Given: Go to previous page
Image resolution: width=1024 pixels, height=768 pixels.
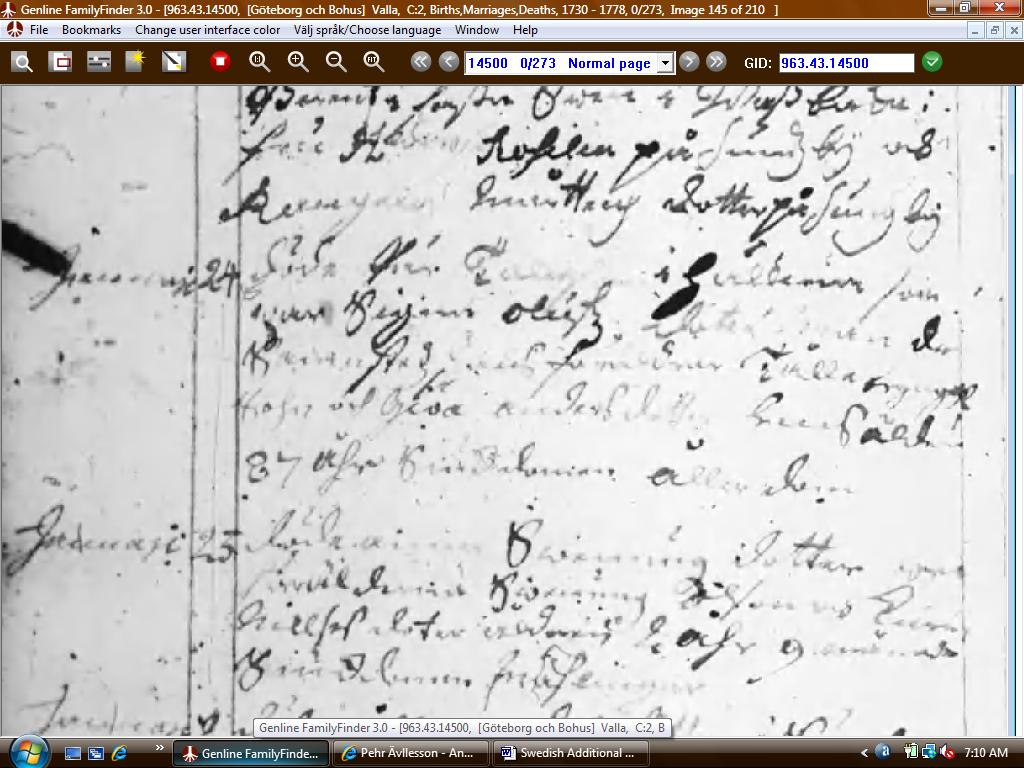Looking at the screenshot, I should [x=449, y=62].
